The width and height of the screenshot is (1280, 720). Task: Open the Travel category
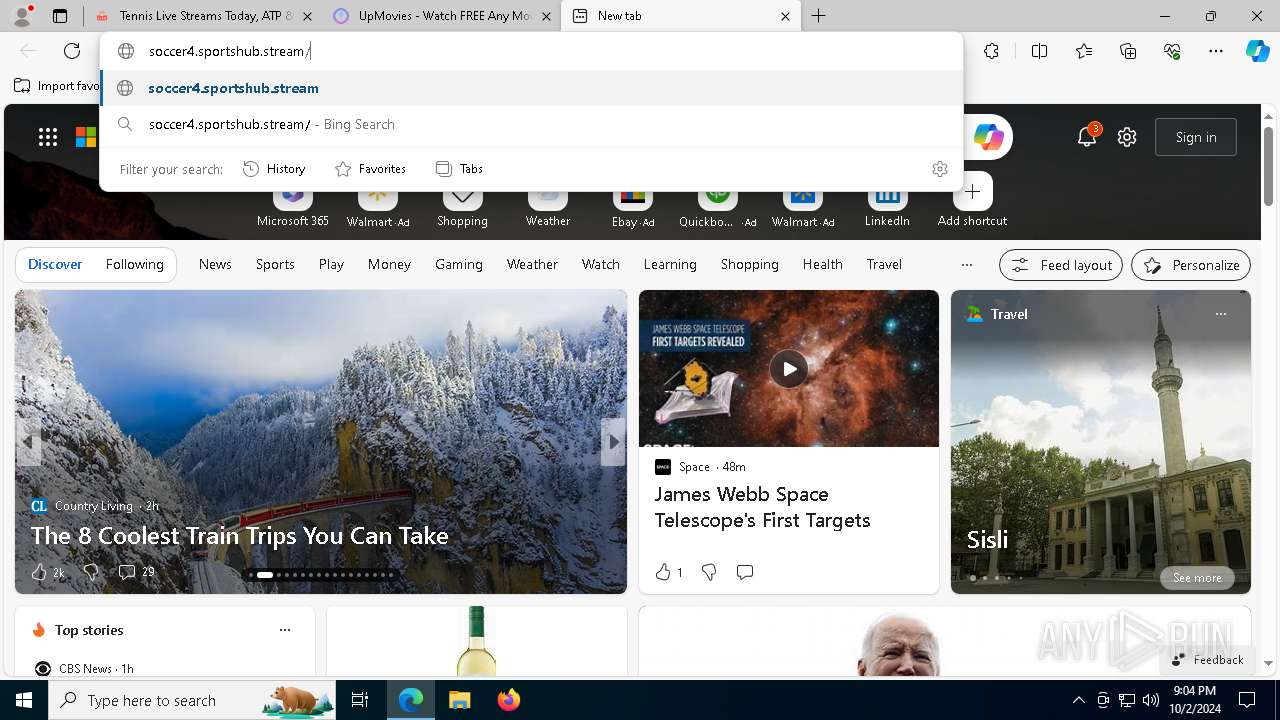pos(884,264)
